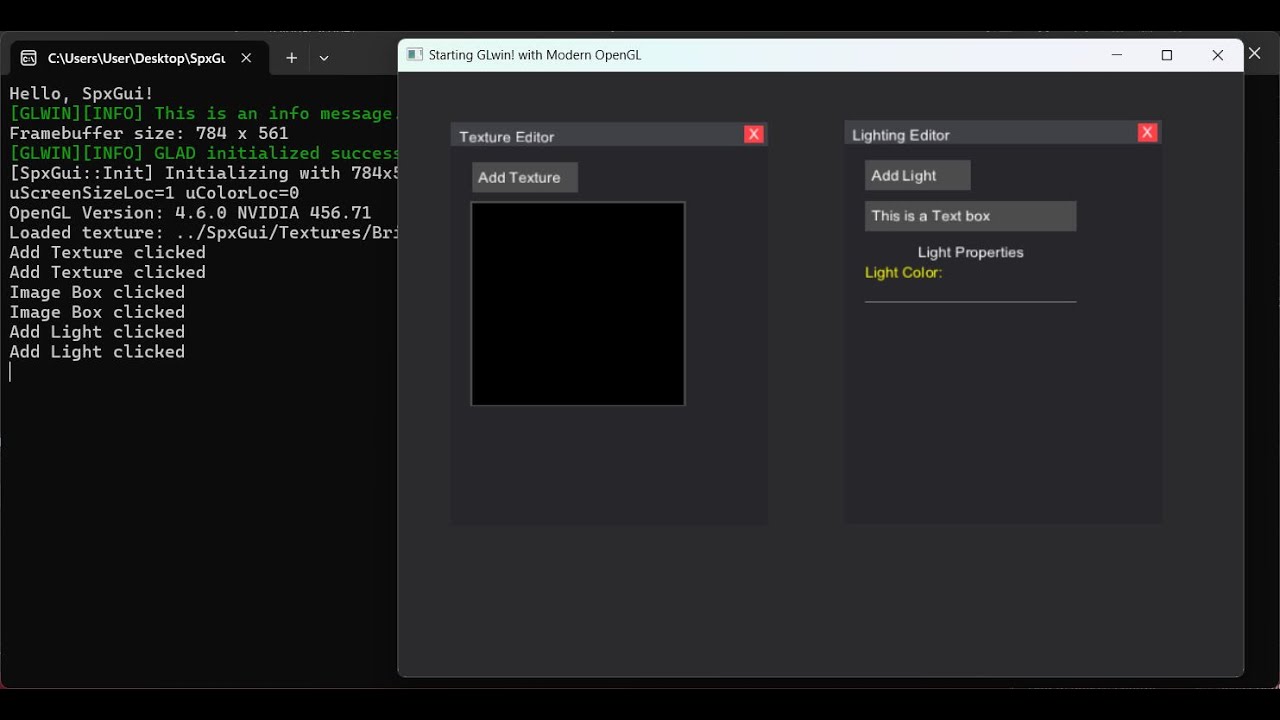1280x720 pixels.
Task: Click the terminal tab's console icon
Action: 29,58
